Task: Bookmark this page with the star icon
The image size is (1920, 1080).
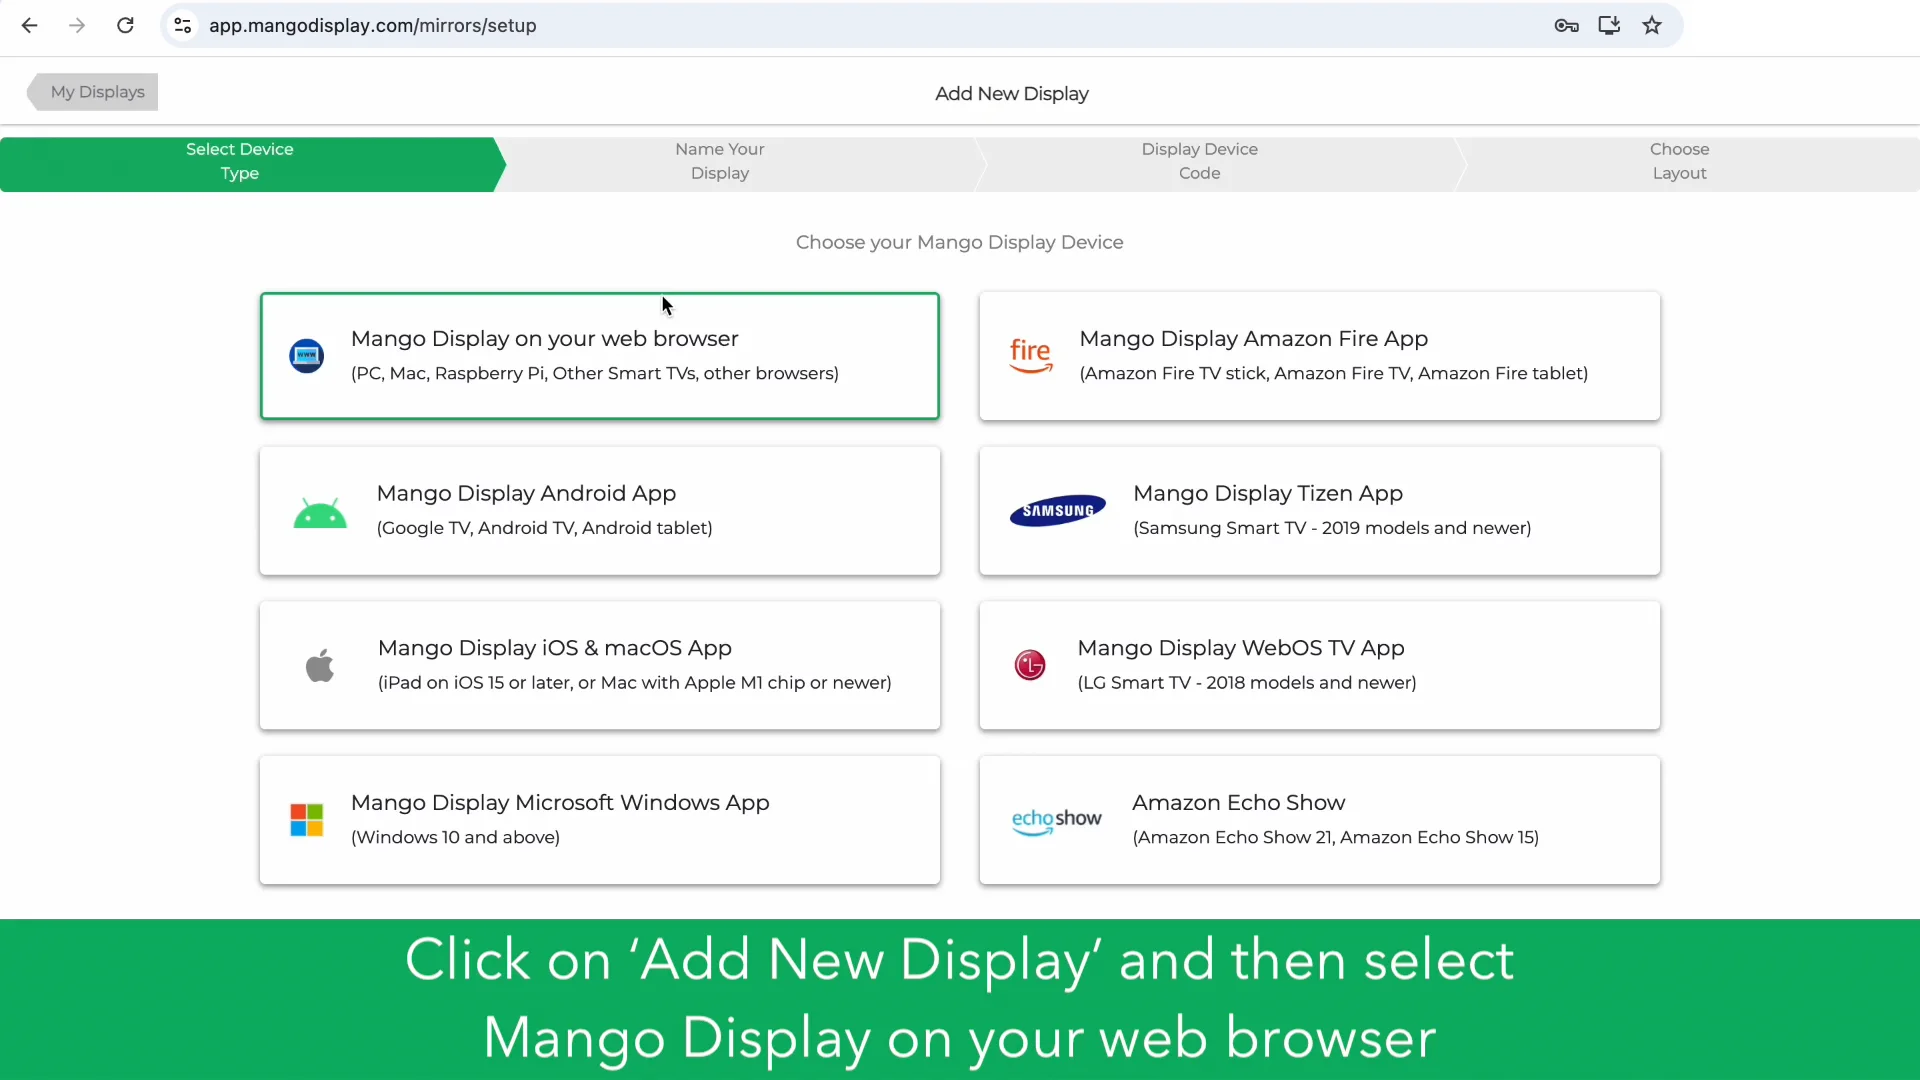Action: (1652, 26)
